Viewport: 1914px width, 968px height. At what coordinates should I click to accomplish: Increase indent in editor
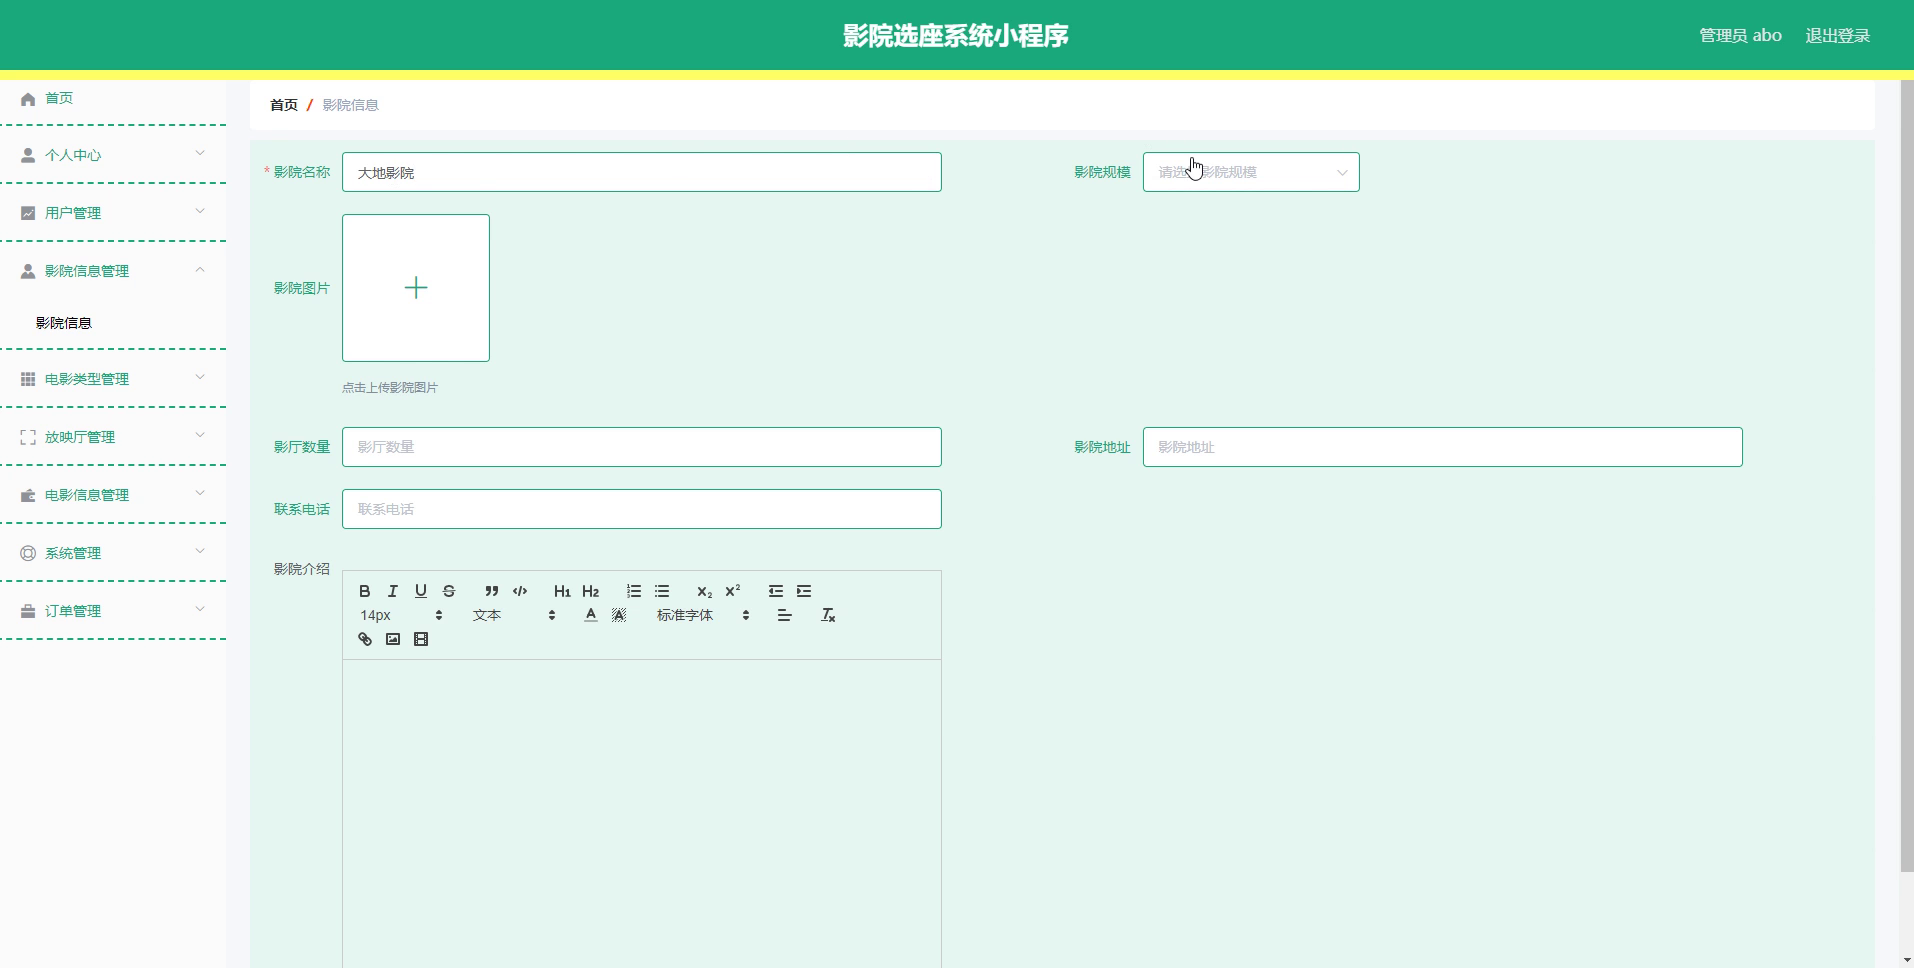point(803,591)
